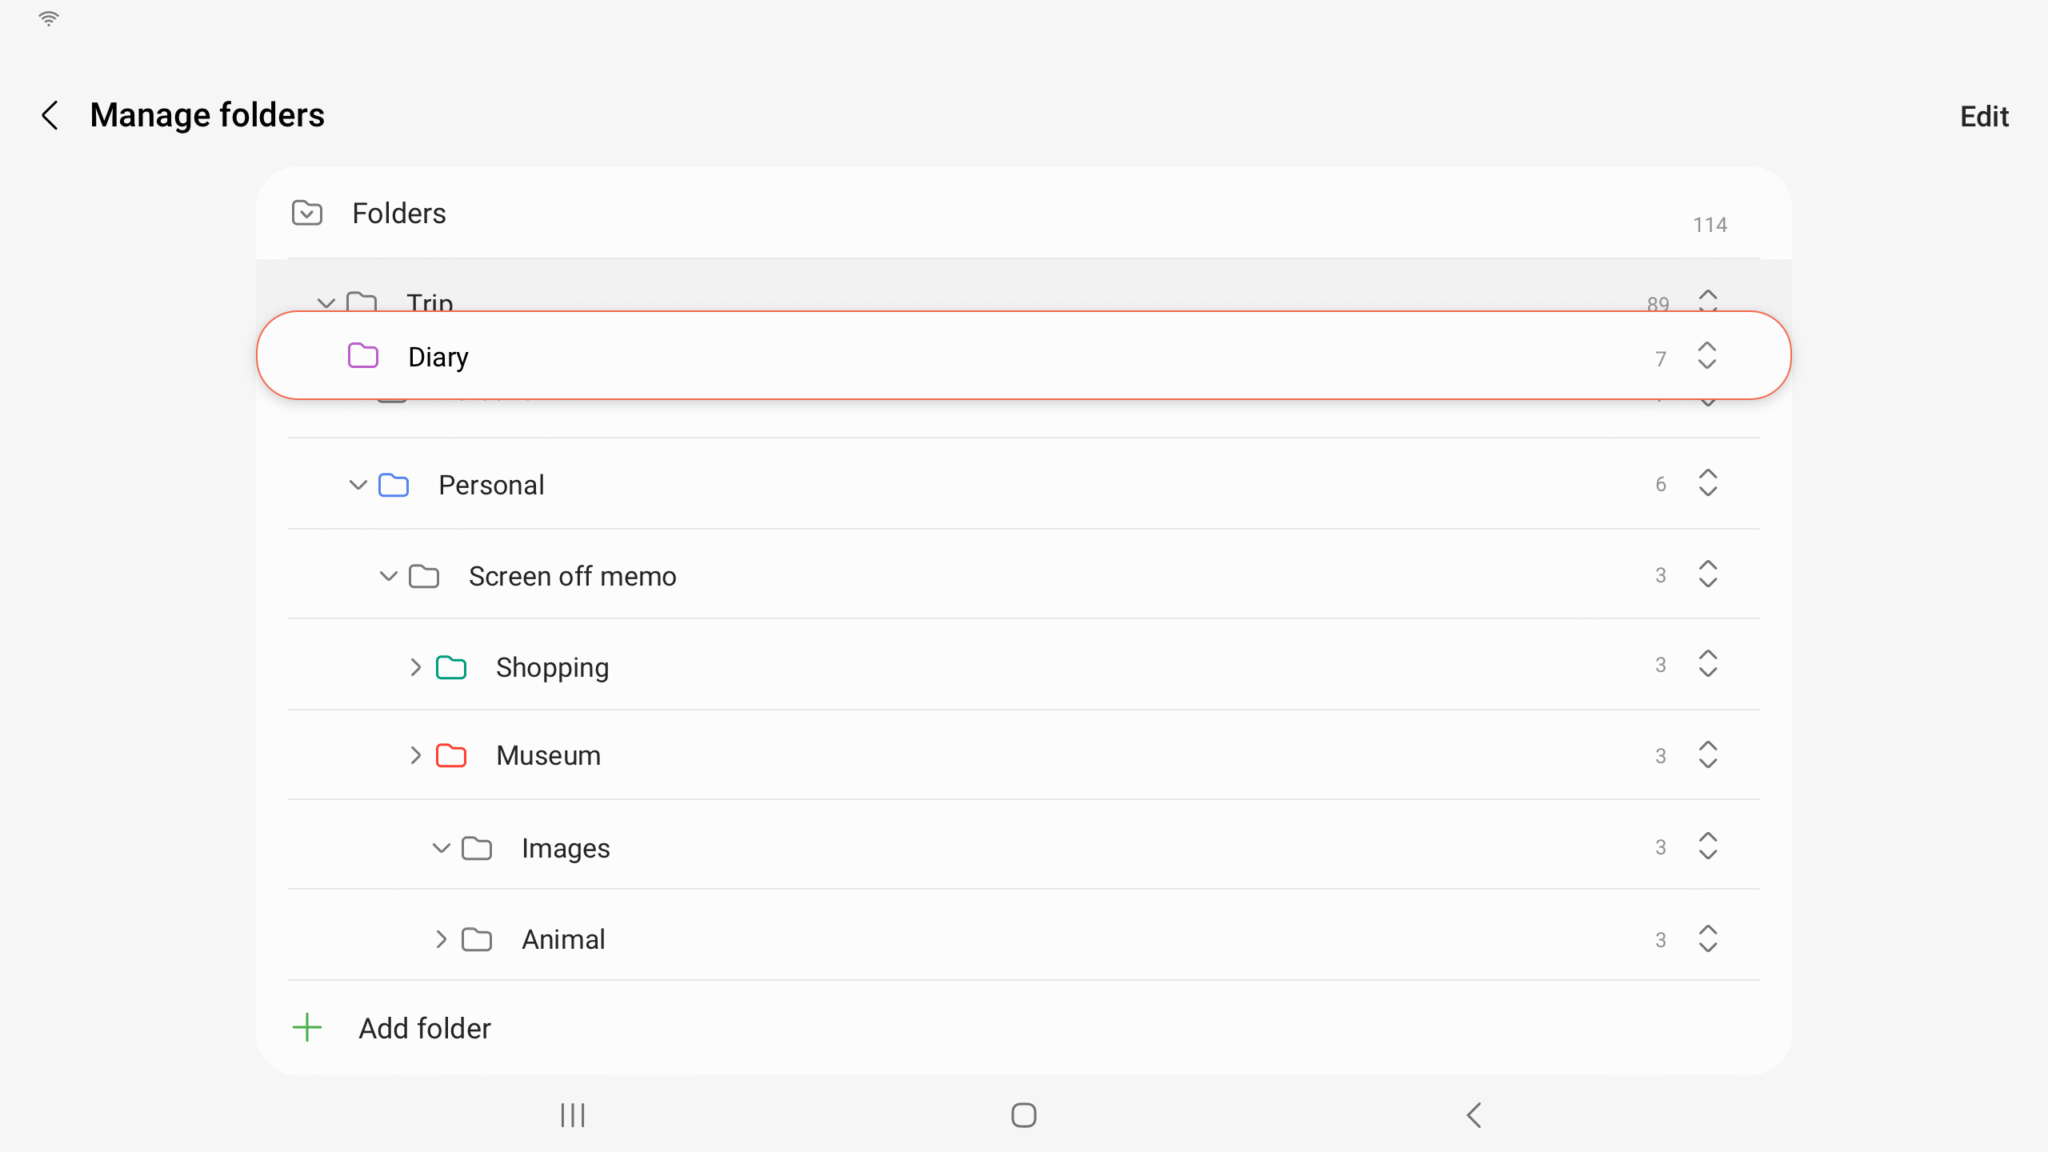2048x1152 pixels.
Task: Expand the Animal folder chevron
Action: tap(441, 939)
